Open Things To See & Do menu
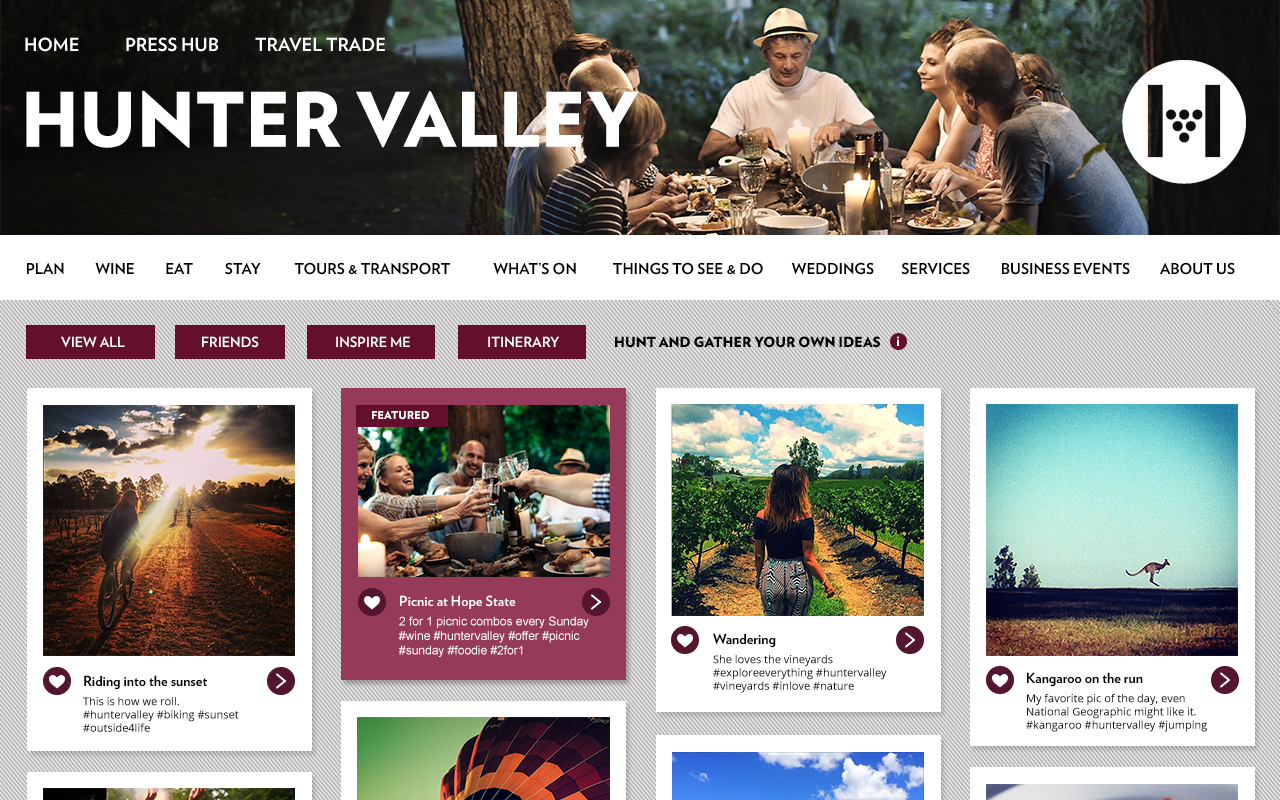 (x=688, y=269)
